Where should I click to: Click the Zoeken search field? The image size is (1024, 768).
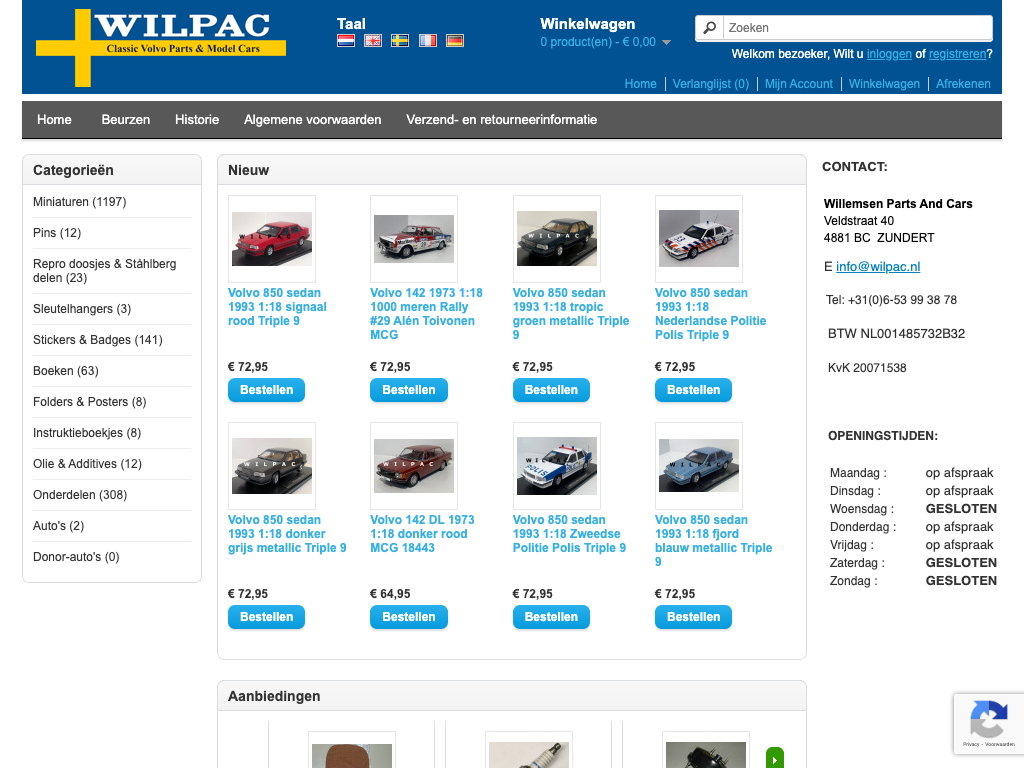point(855,28)
